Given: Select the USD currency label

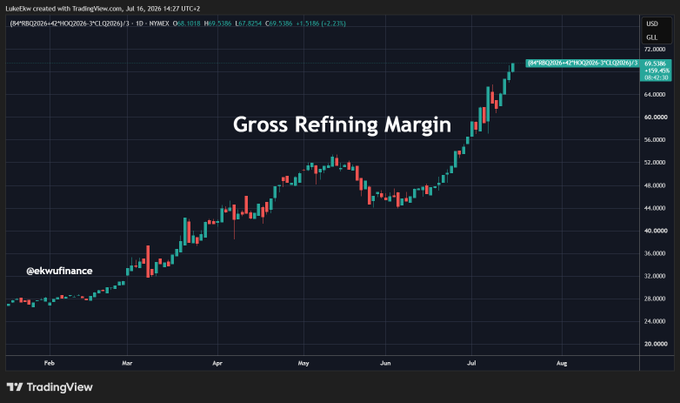Looking at the screenshot, I should [652, 23].
